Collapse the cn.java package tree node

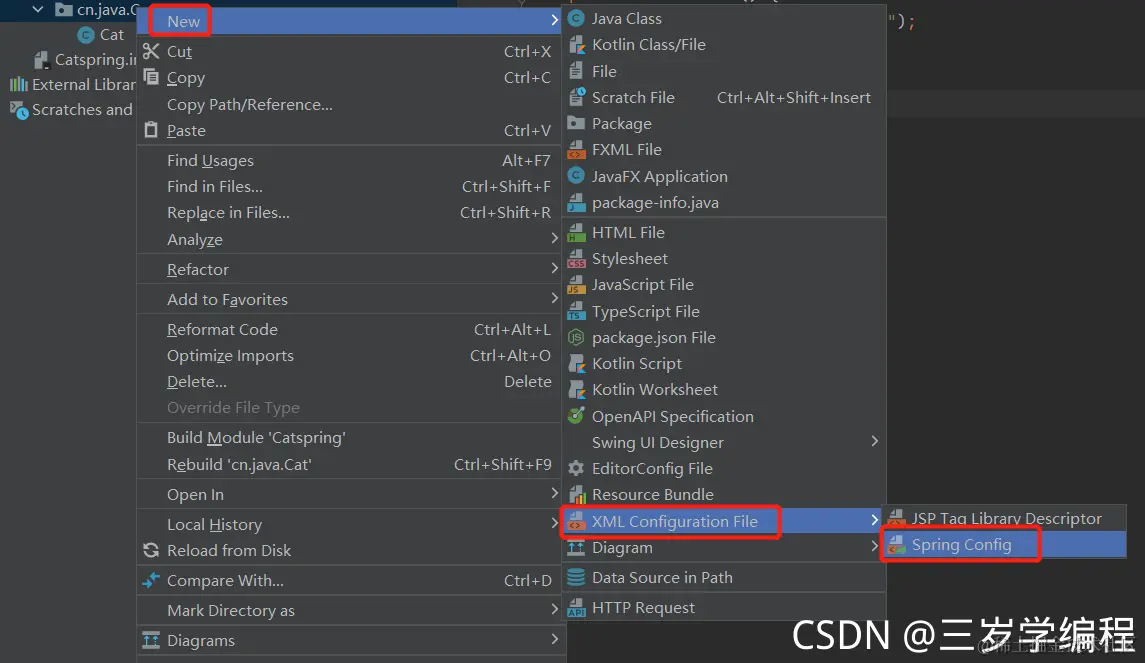[38, 9]
